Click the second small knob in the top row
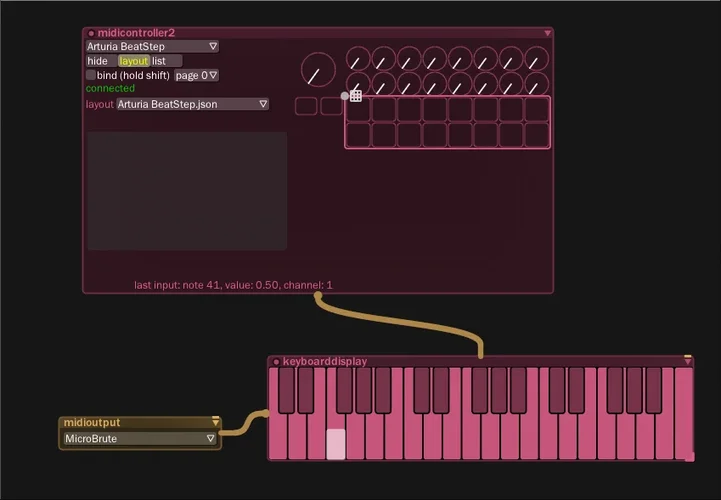Viewport: 721px width, 500px height. 383,59
